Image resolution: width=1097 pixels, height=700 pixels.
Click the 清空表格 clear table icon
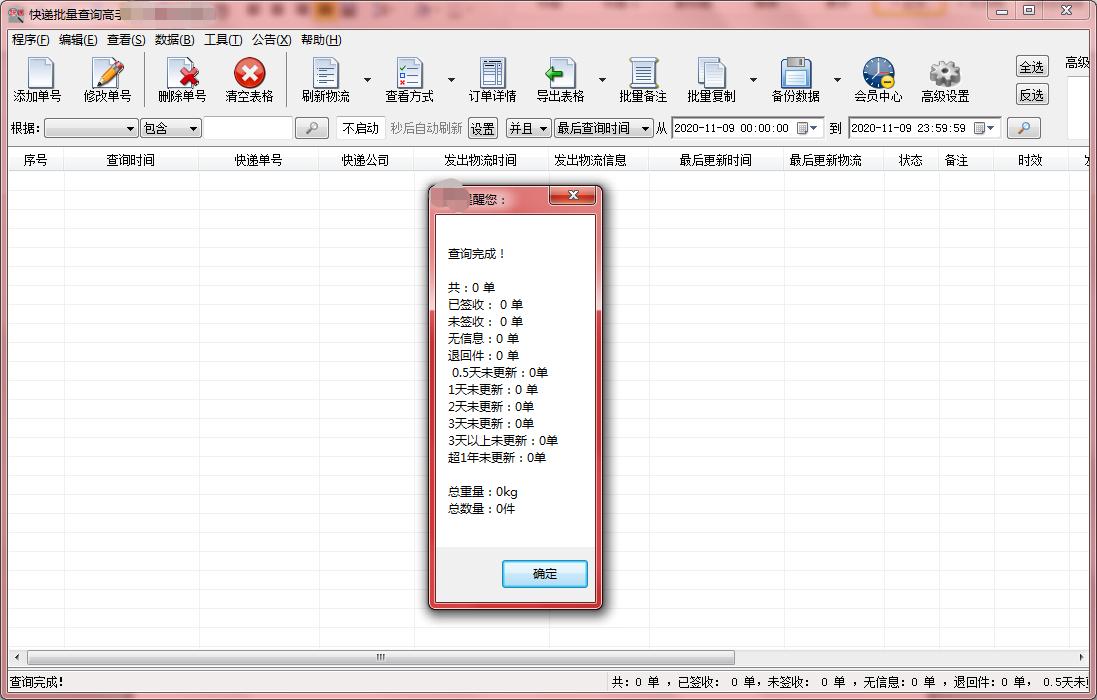(x=249, y=78)
